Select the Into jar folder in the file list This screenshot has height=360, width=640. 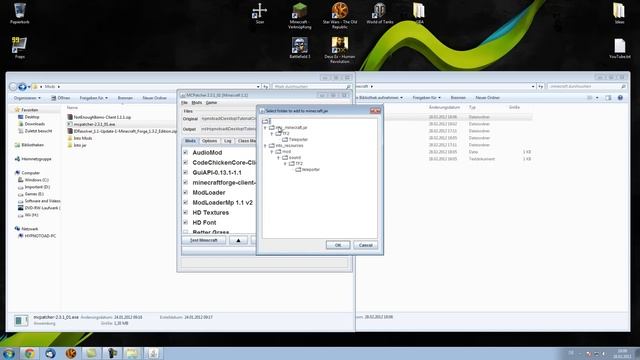(x=77, y=145)
